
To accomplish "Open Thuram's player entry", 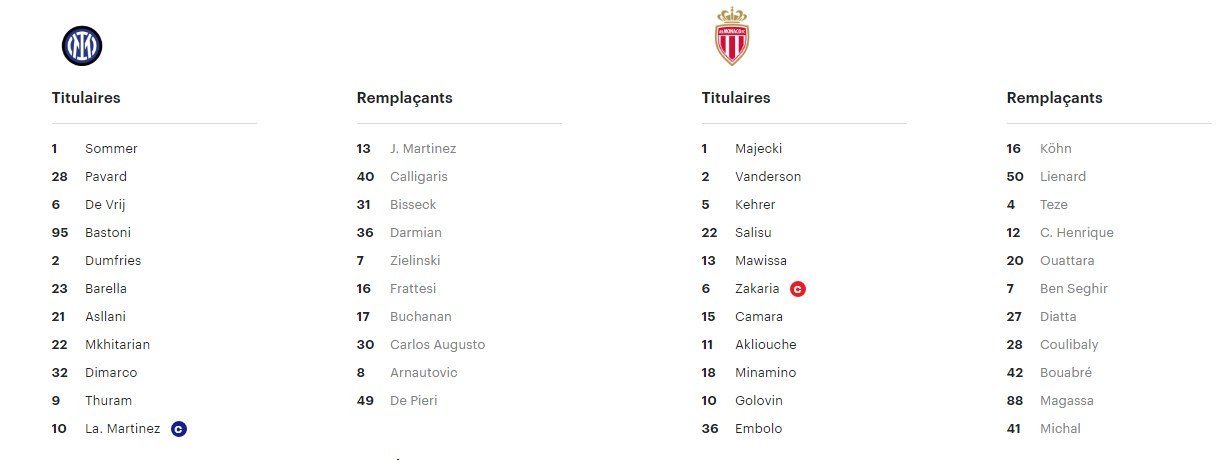I will point(108,401).
